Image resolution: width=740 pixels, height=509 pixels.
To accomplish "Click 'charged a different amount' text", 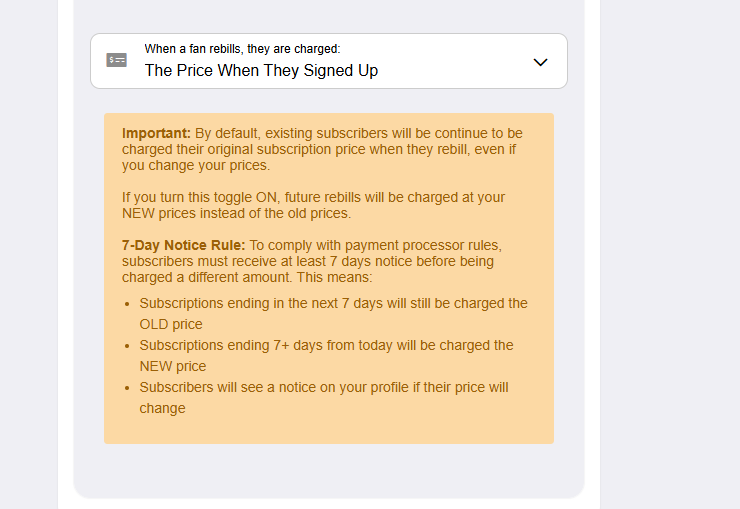I will tap(208, 277).
